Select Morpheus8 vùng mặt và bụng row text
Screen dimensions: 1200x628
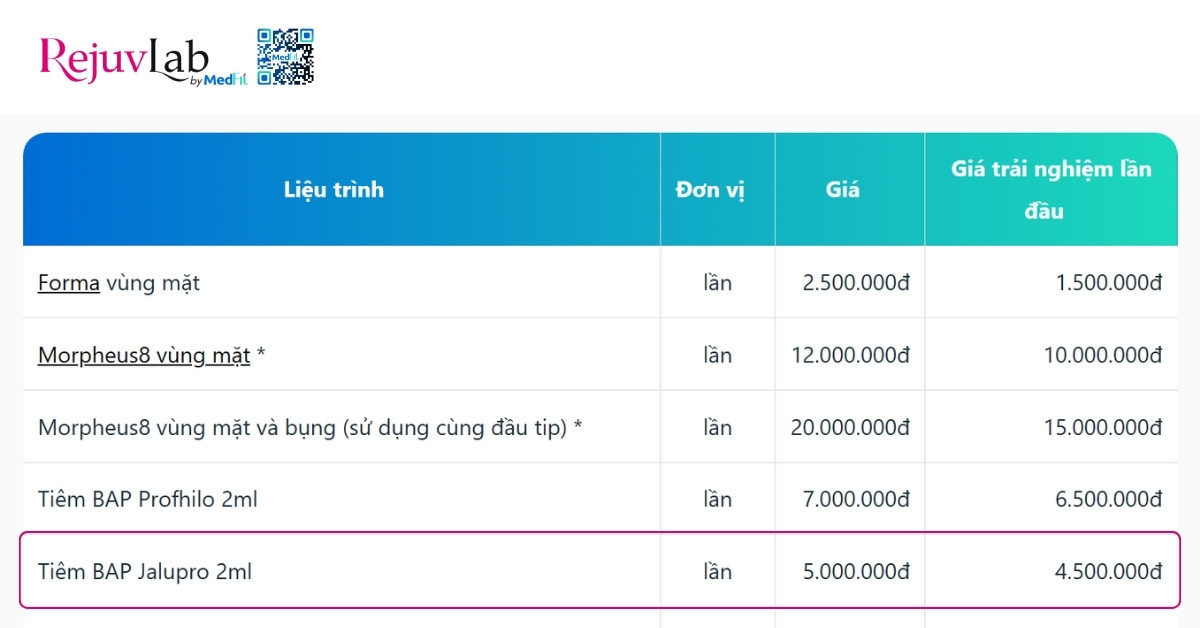click(x=310, y=428)
